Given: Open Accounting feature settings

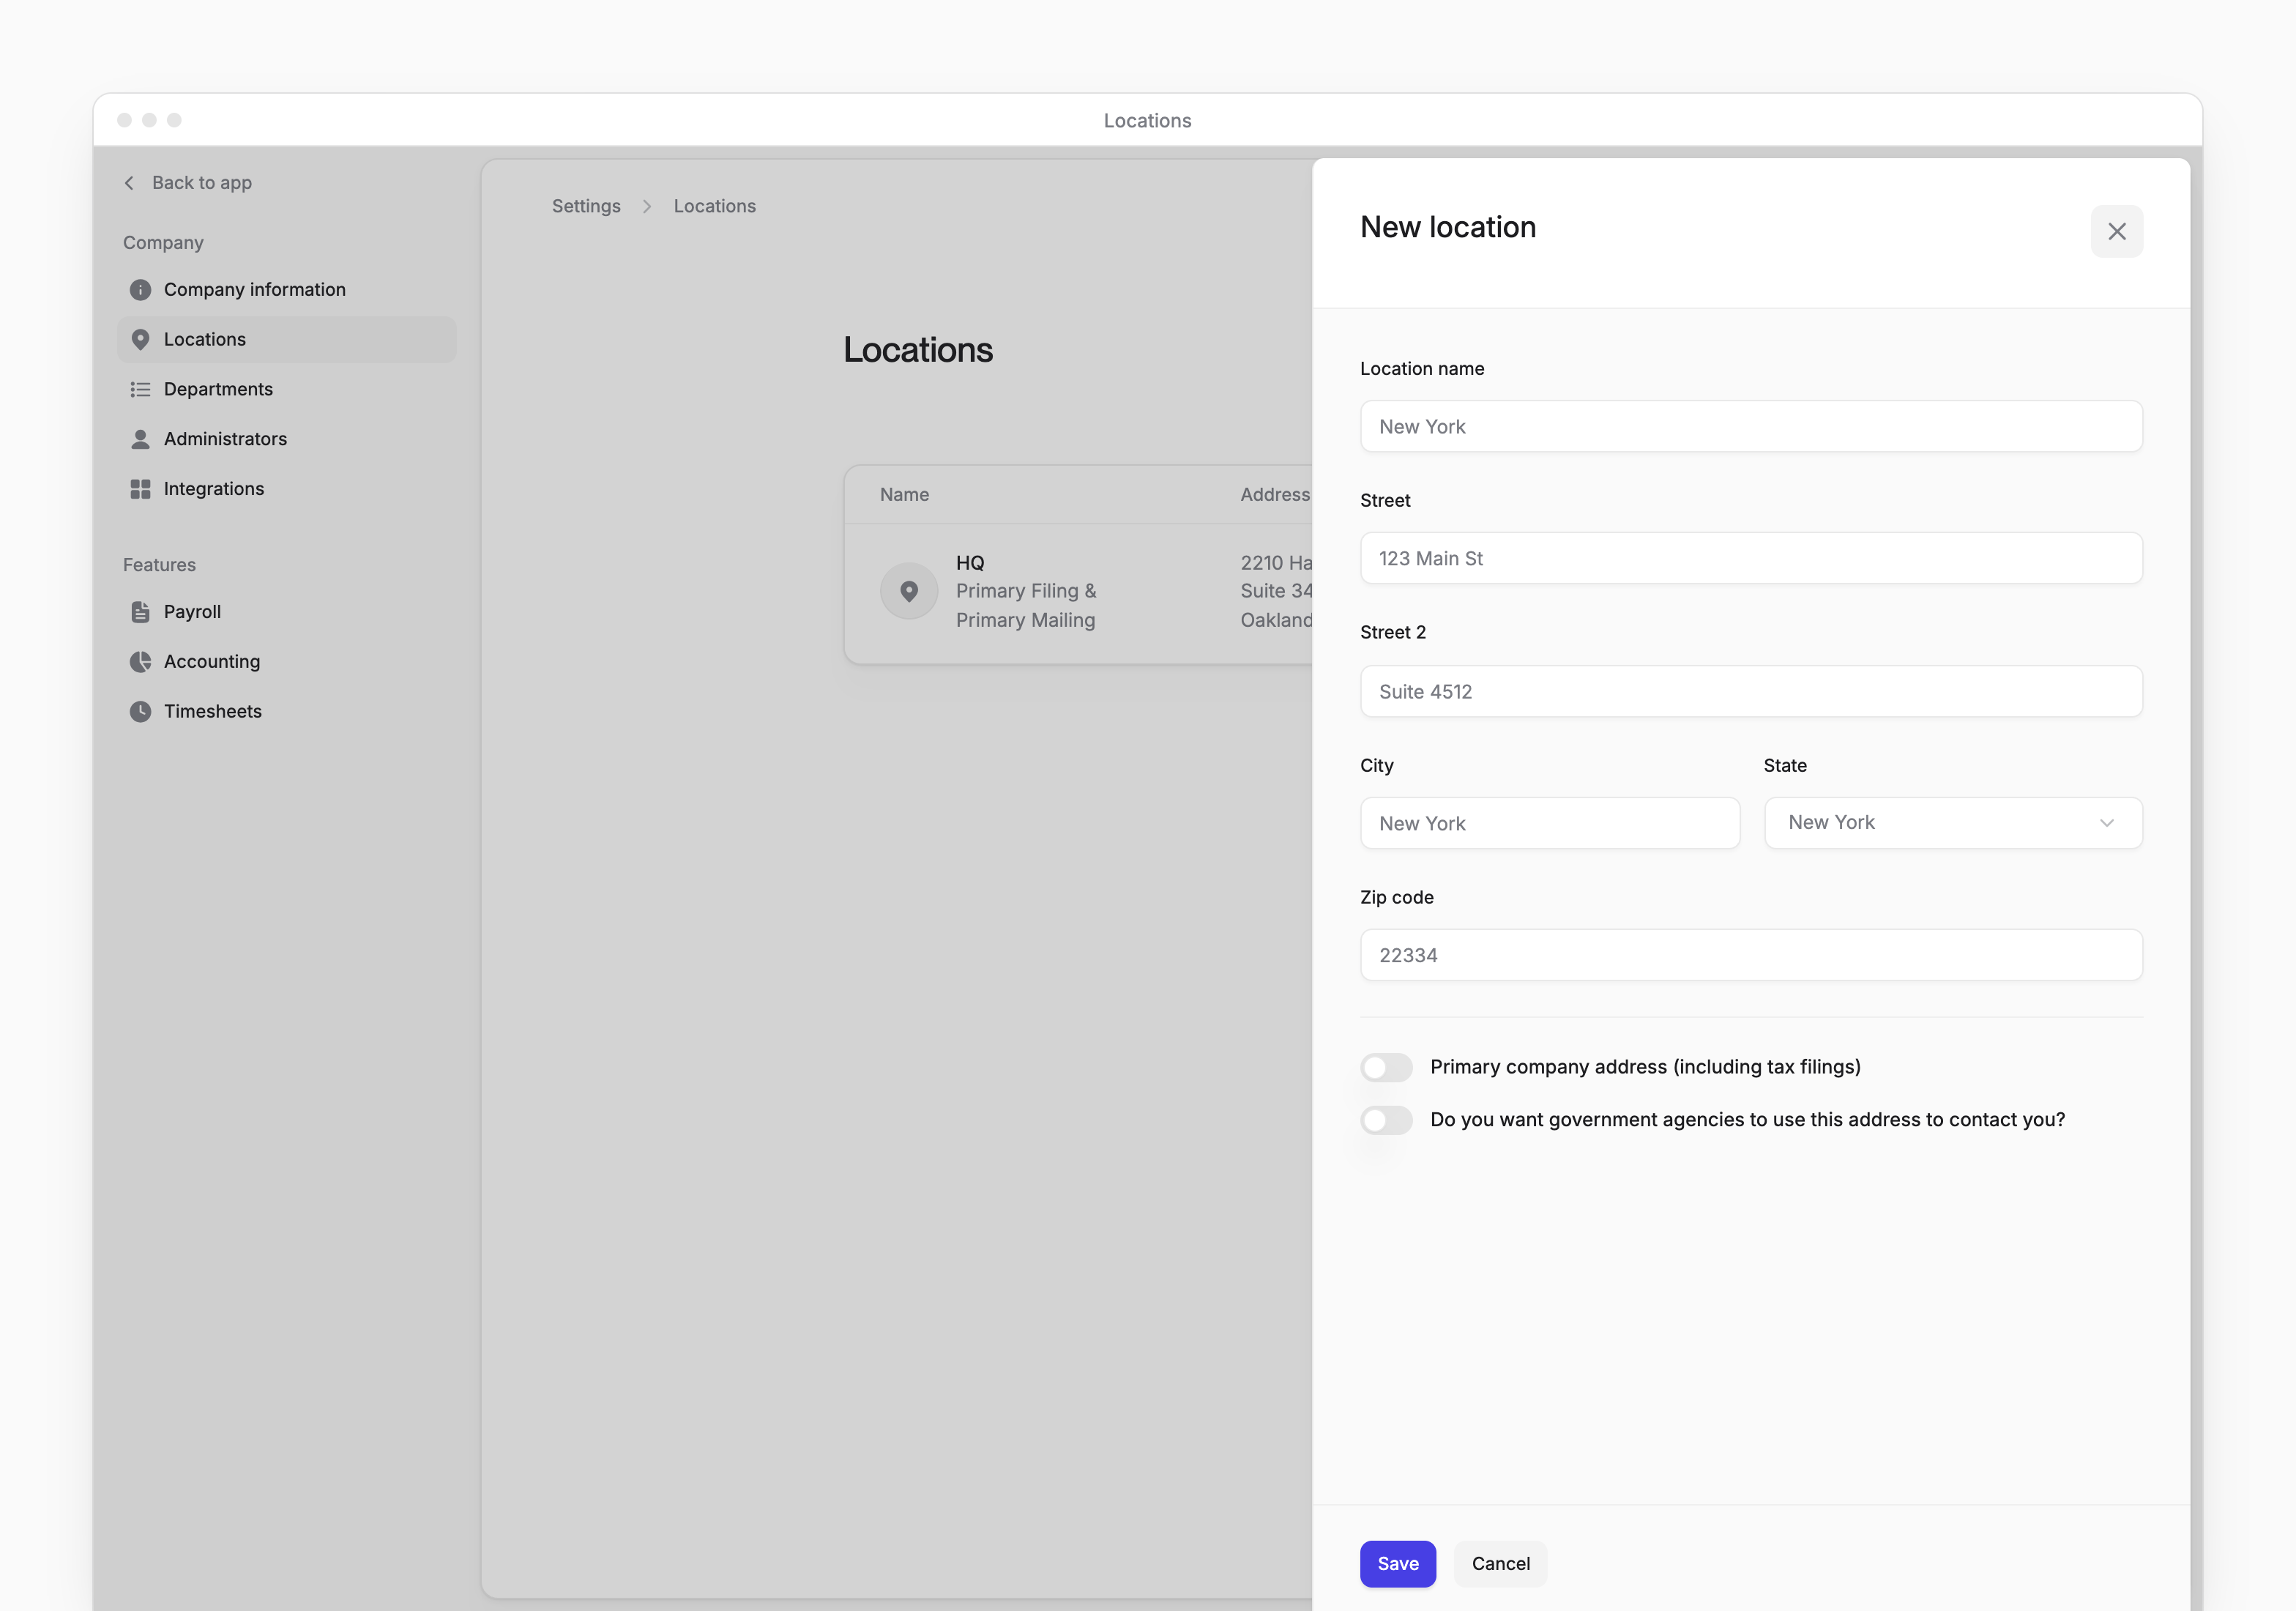Looking at the screenshot, I should (286, 662).
